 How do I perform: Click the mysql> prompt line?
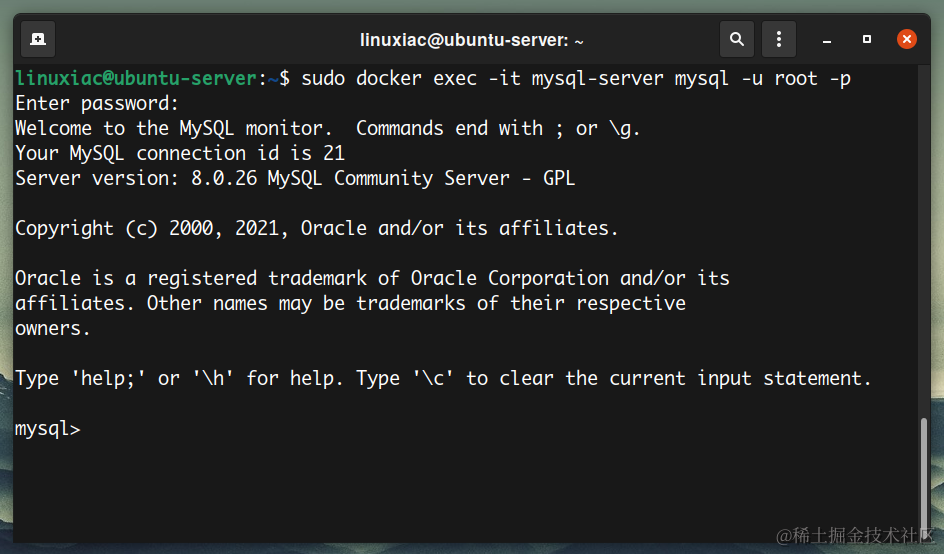48,429
